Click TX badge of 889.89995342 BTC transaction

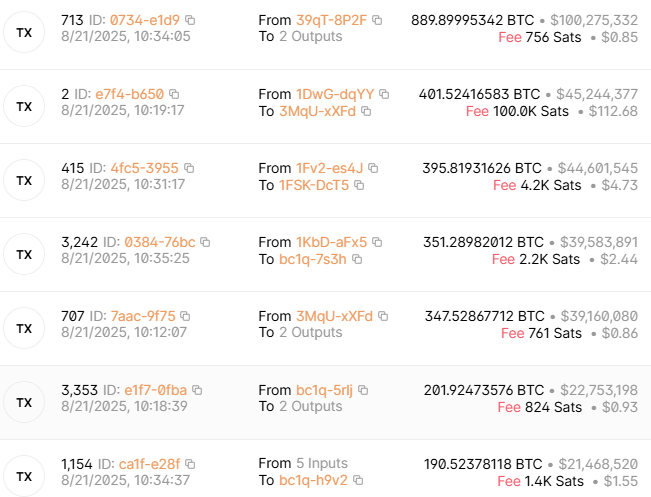click(x=24, y=32)
